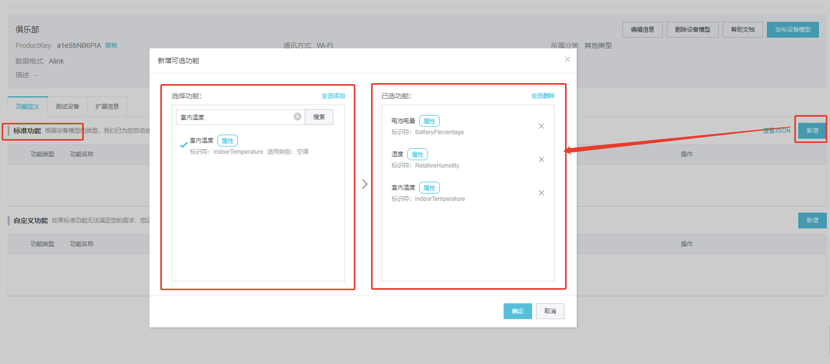Click the 属性 tag beside 湿度
Image resolution: width=830 pixels, height=364 pixels.
point(418,154)
